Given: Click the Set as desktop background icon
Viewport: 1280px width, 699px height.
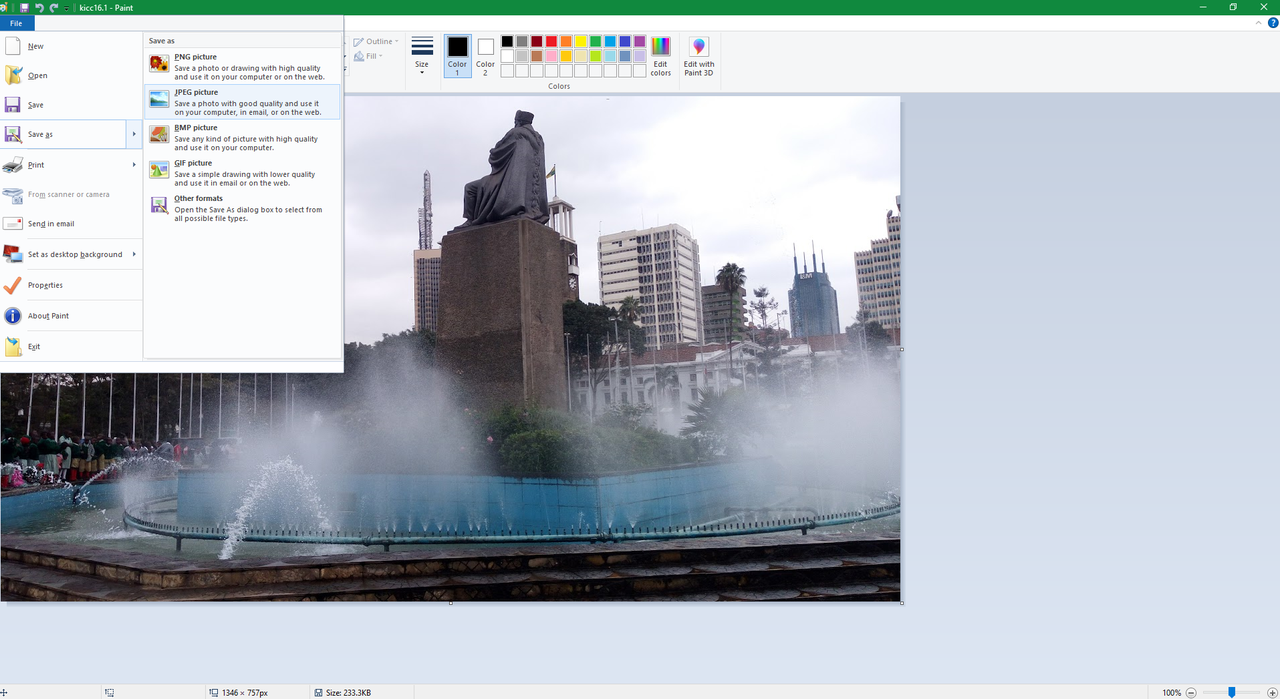Looking at the screenshot, I should coord(13,254).
